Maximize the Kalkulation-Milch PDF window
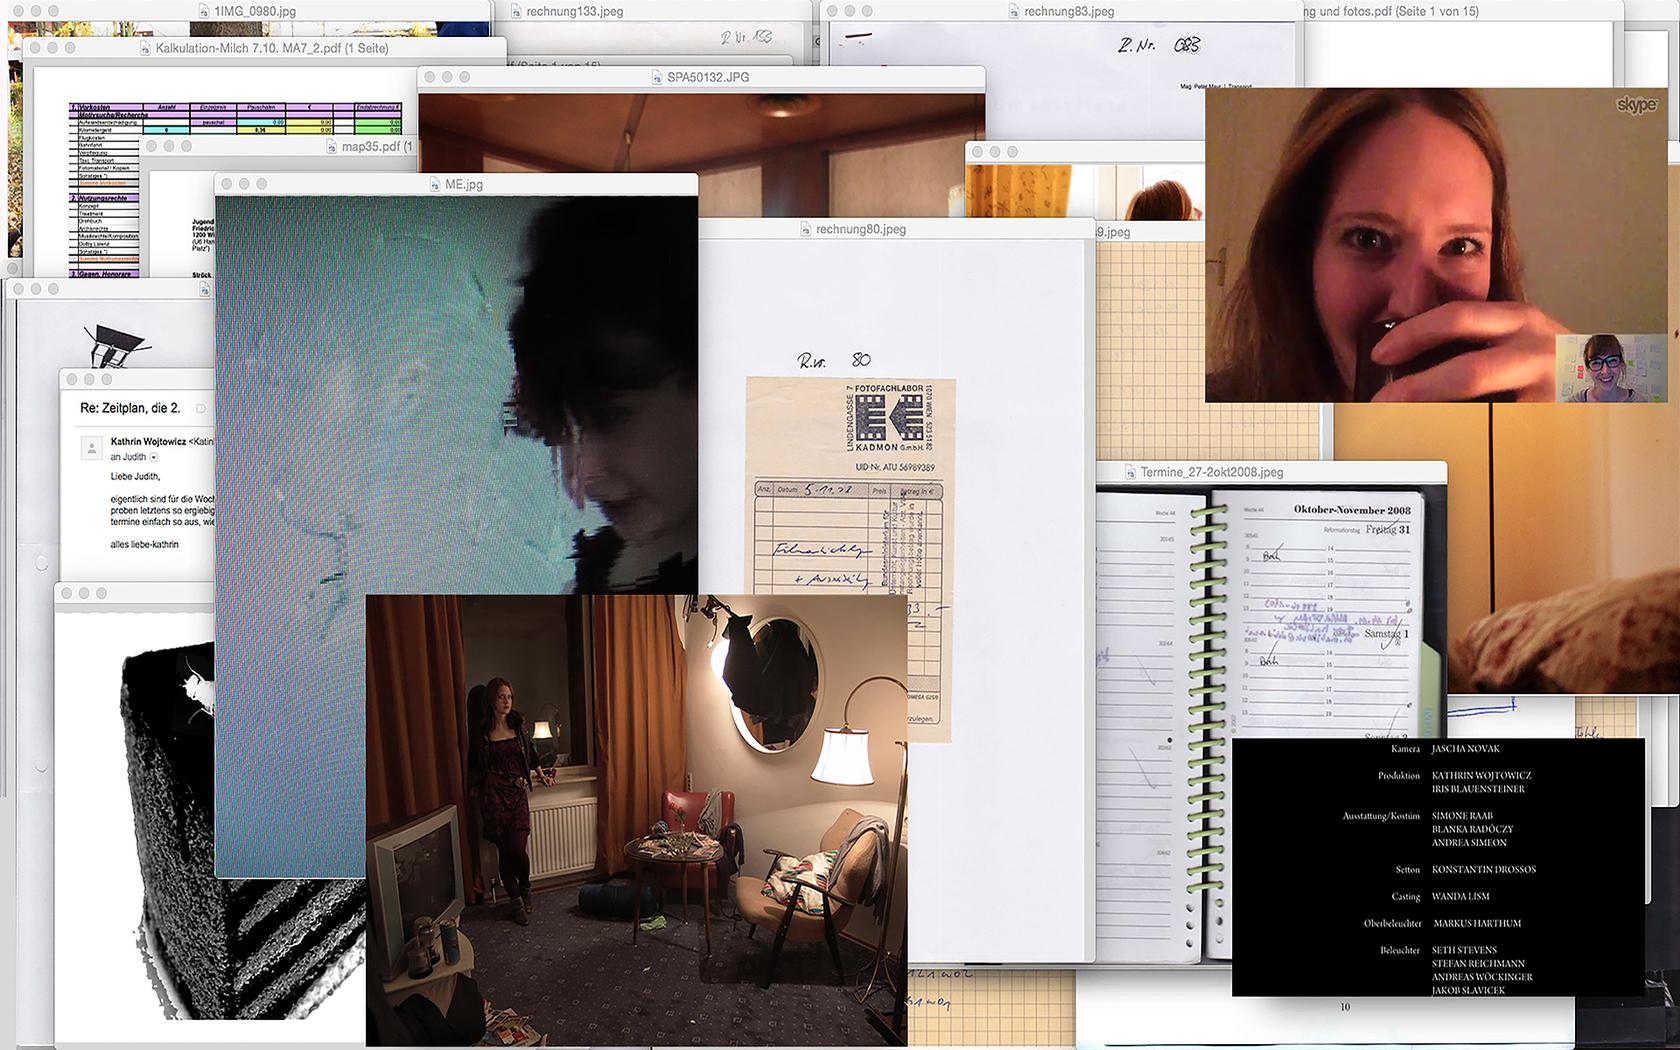 pyautogui.click(x=69, y=48)
